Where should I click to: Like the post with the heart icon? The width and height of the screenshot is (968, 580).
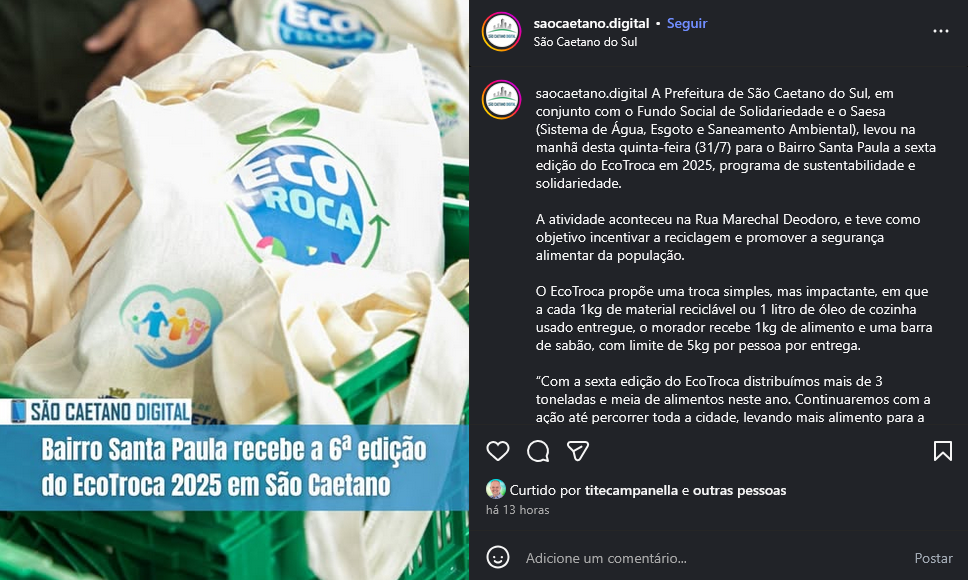pos(498,451)
